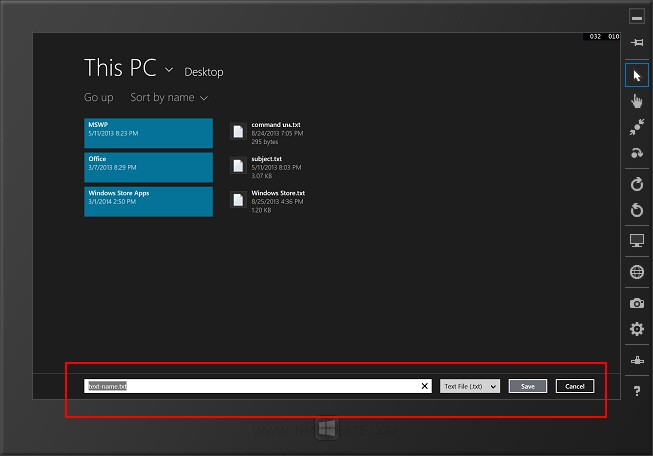This screenshot has height=456, width=653.
Task: Click the Save button
Action: pos(528,386)
